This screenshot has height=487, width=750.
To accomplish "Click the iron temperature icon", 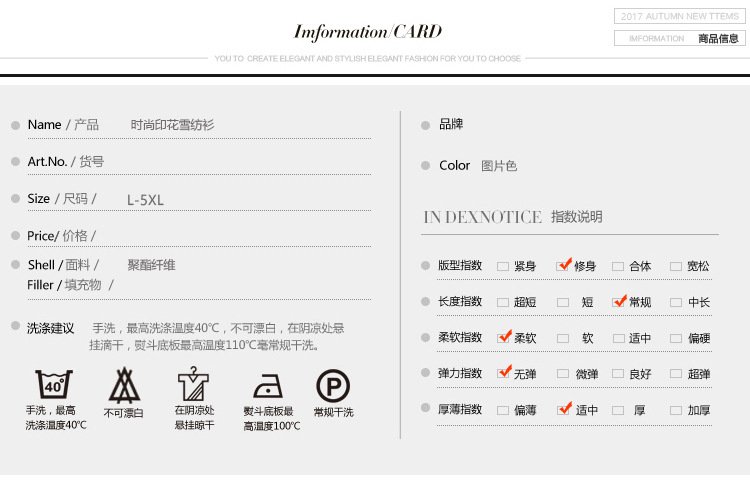I will point(268,386).
